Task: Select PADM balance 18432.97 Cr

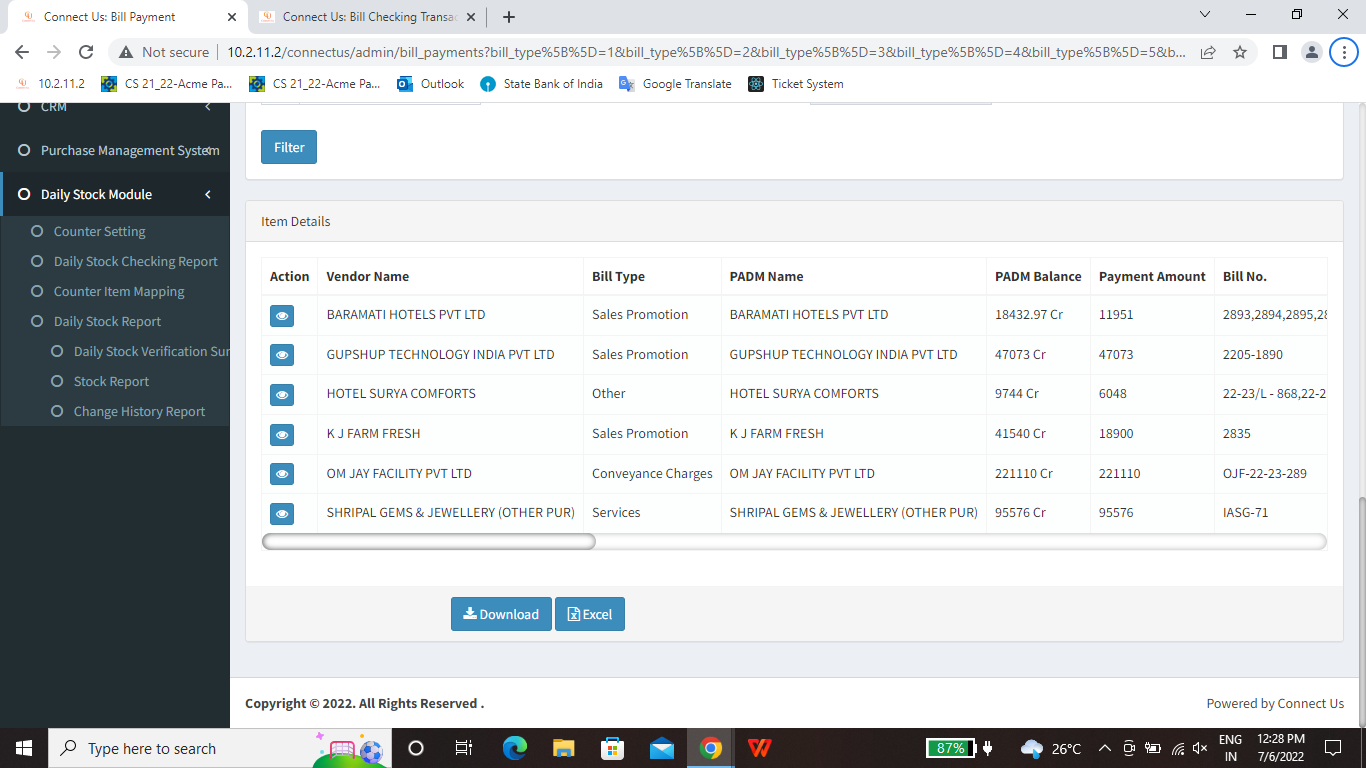Action: point(1029,314)
